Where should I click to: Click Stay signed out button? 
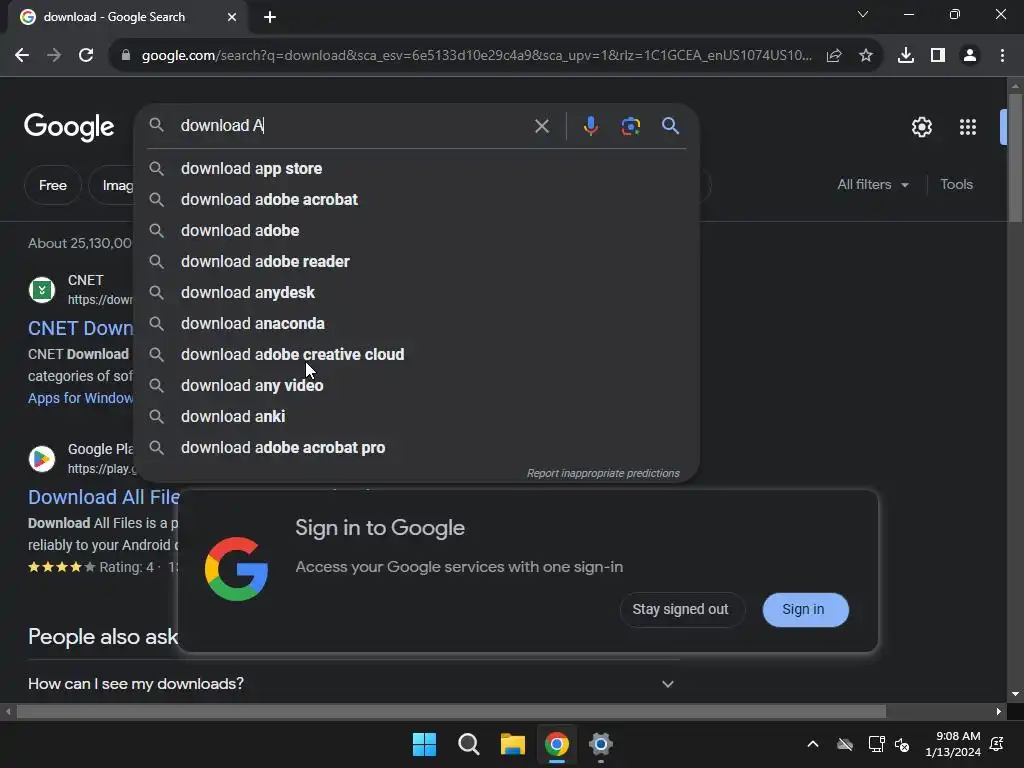click(x=680, y=609)
